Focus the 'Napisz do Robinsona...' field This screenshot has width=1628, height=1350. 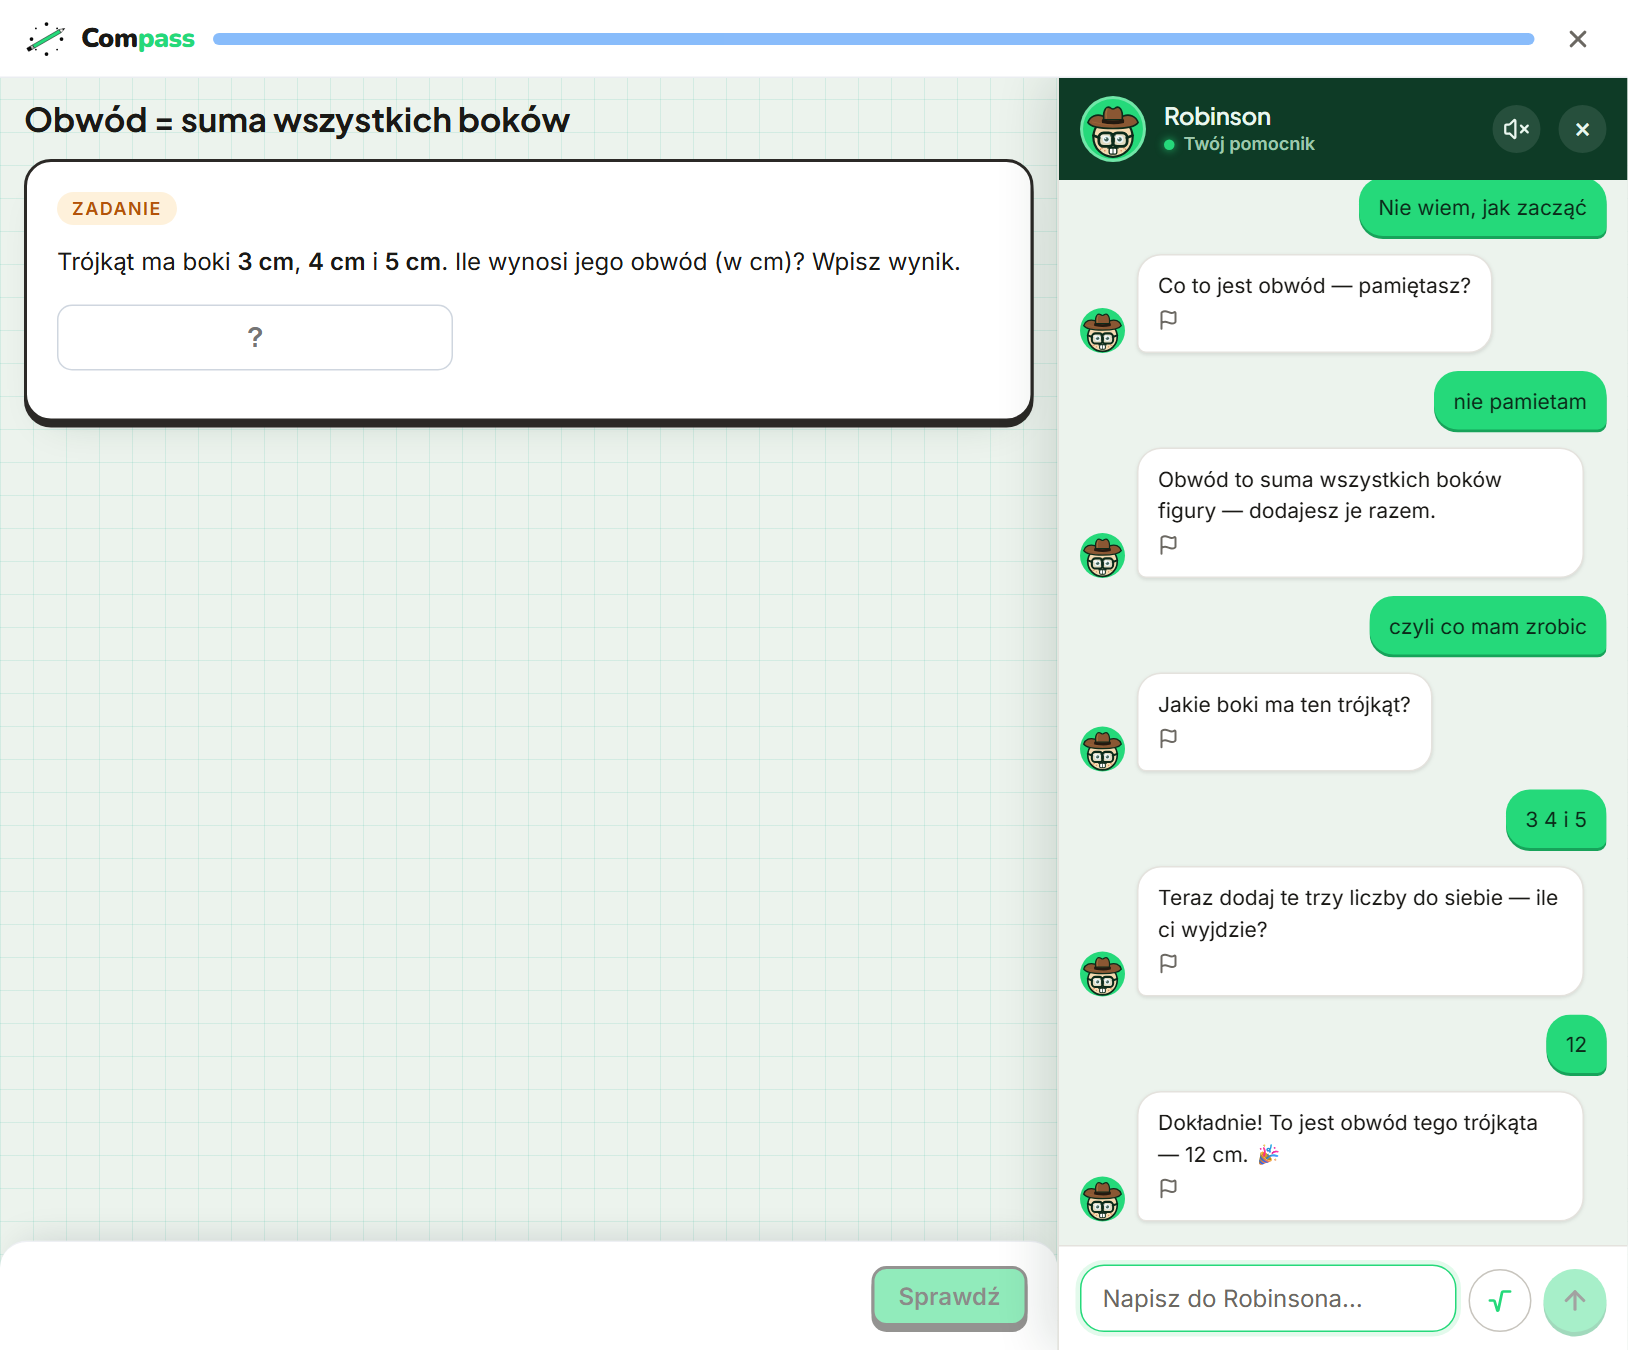(1268, 1299)
